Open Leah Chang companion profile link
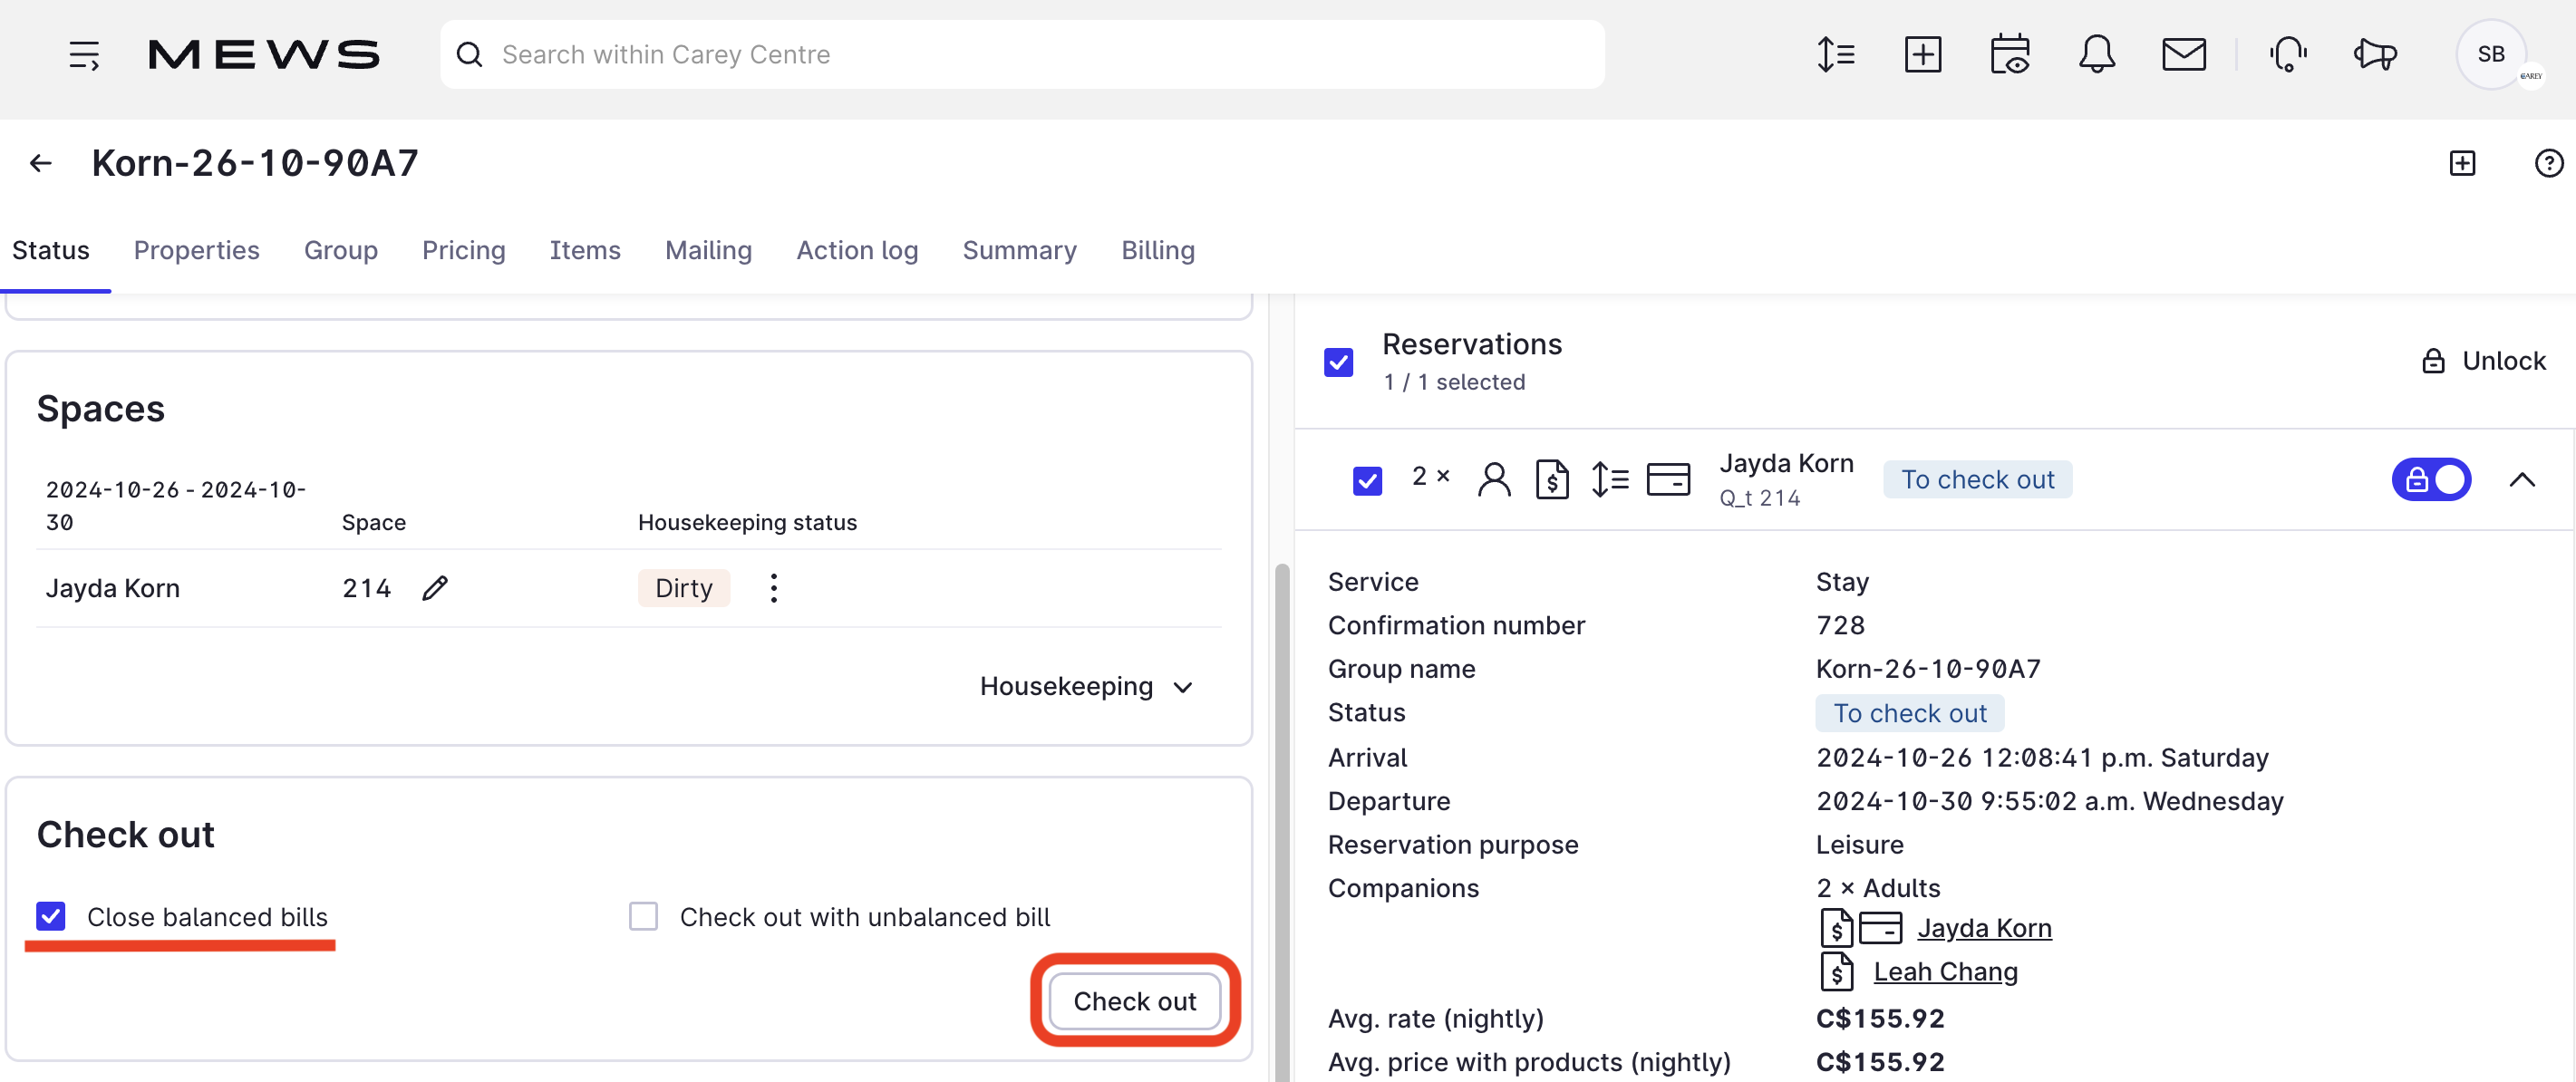The width and height of the screenshot is (2576, 1082). tap(1945, 972)
